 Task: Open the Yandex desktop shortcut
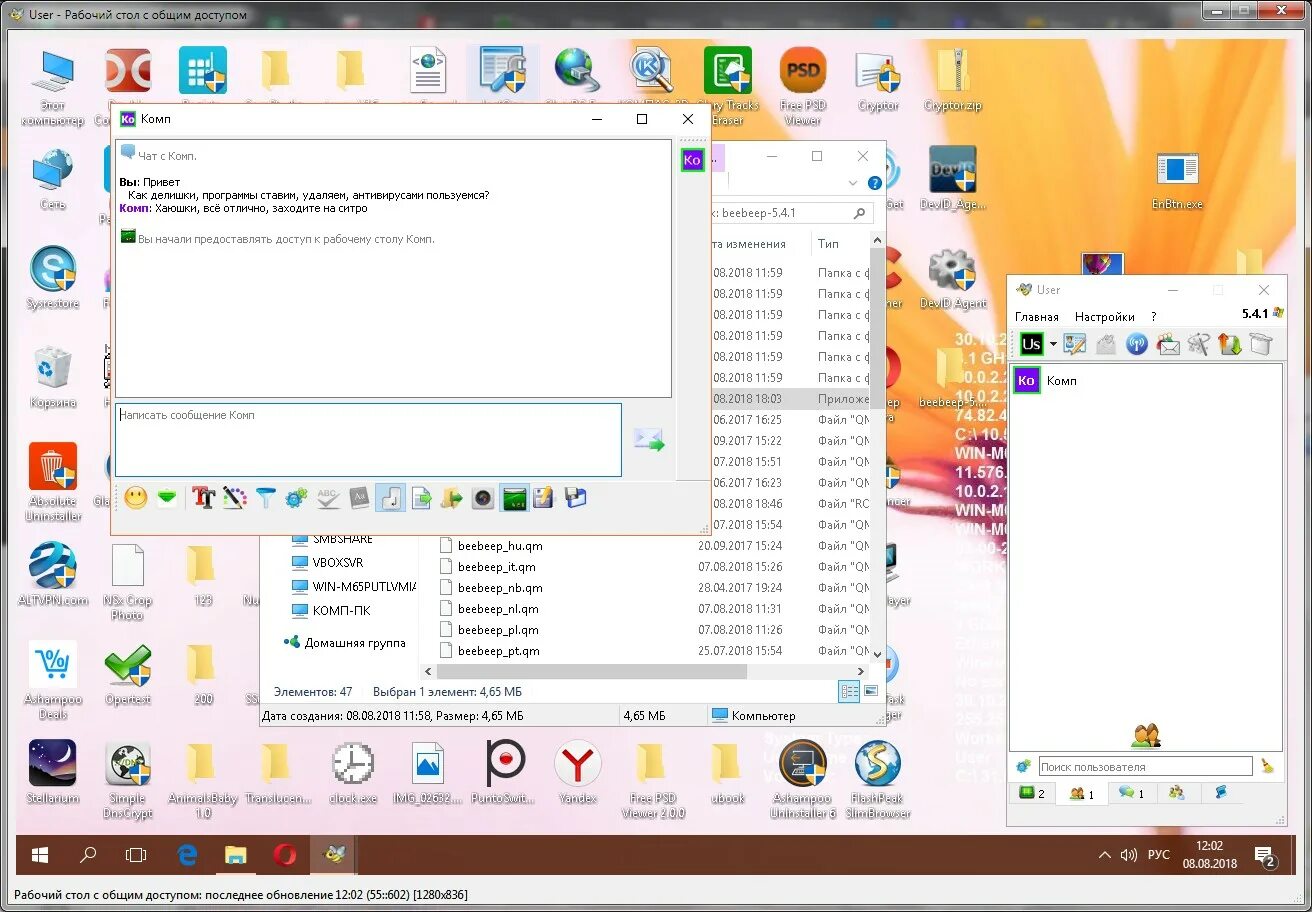pyautogui.click(x=577, y=772)
